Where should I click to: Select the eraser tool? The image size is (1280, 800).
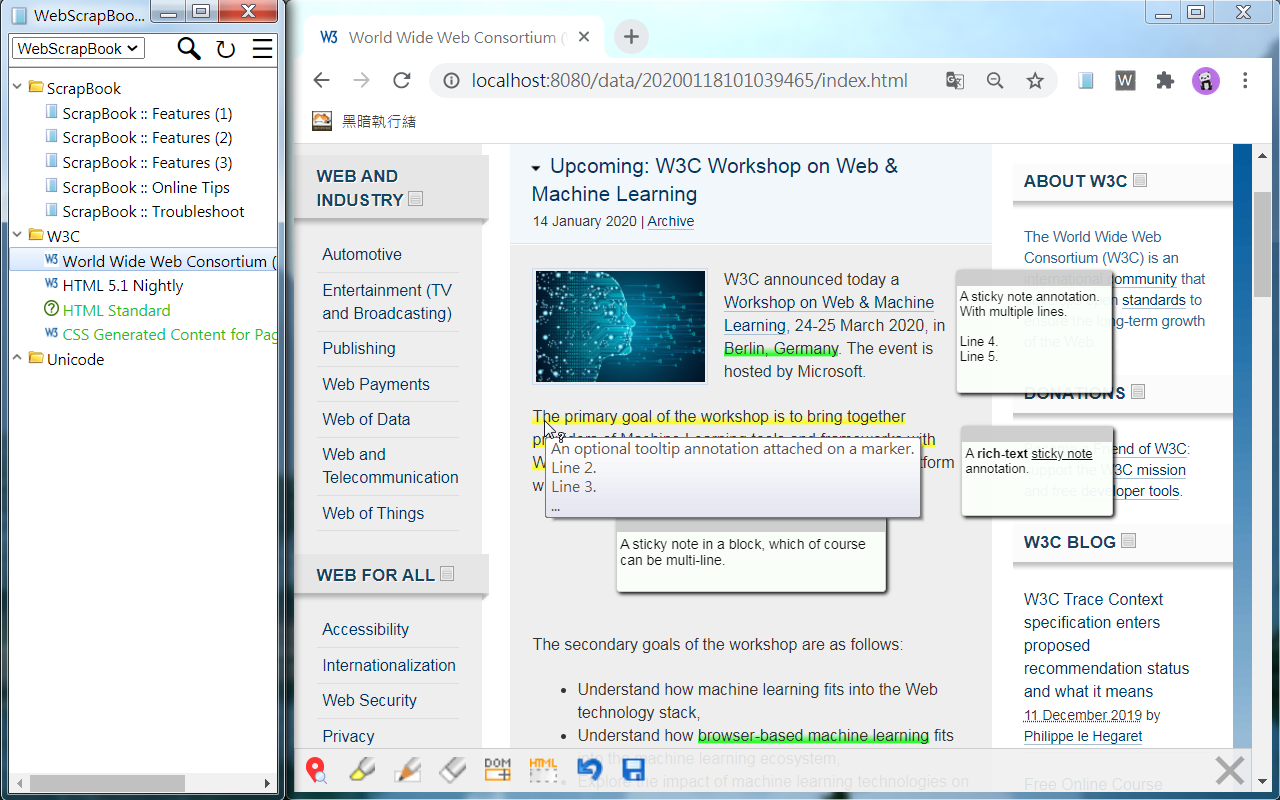coord(453,769)
